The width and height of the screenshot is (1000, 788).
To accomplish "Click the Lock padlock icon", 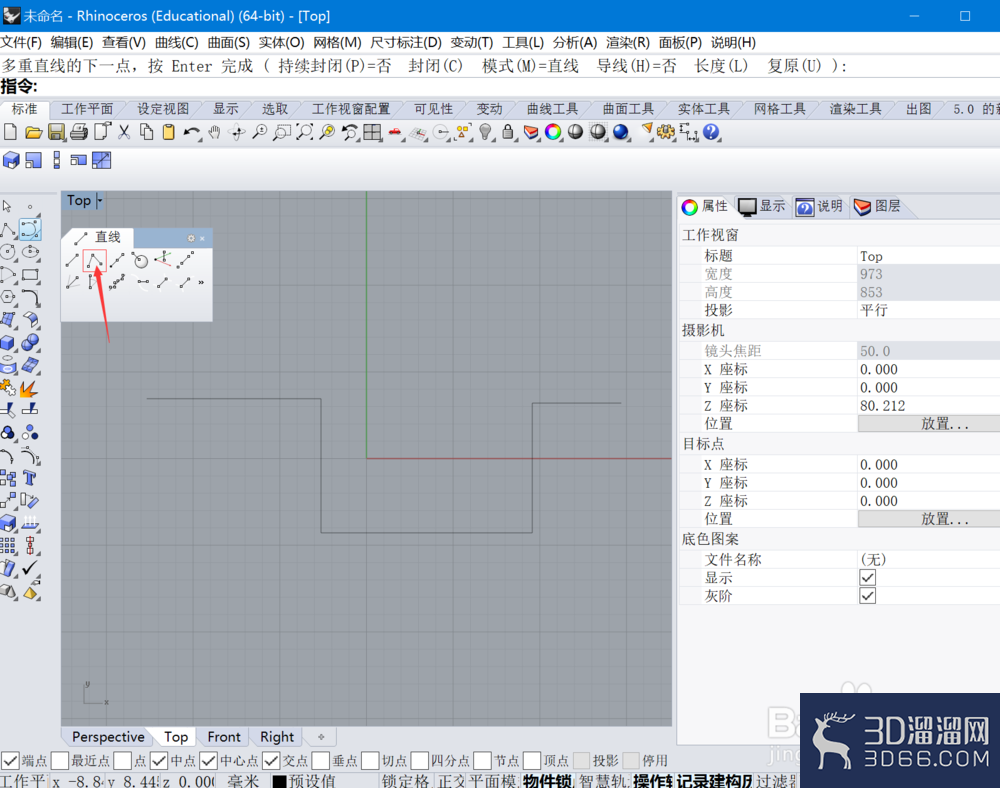I will (x=508, y=132).
